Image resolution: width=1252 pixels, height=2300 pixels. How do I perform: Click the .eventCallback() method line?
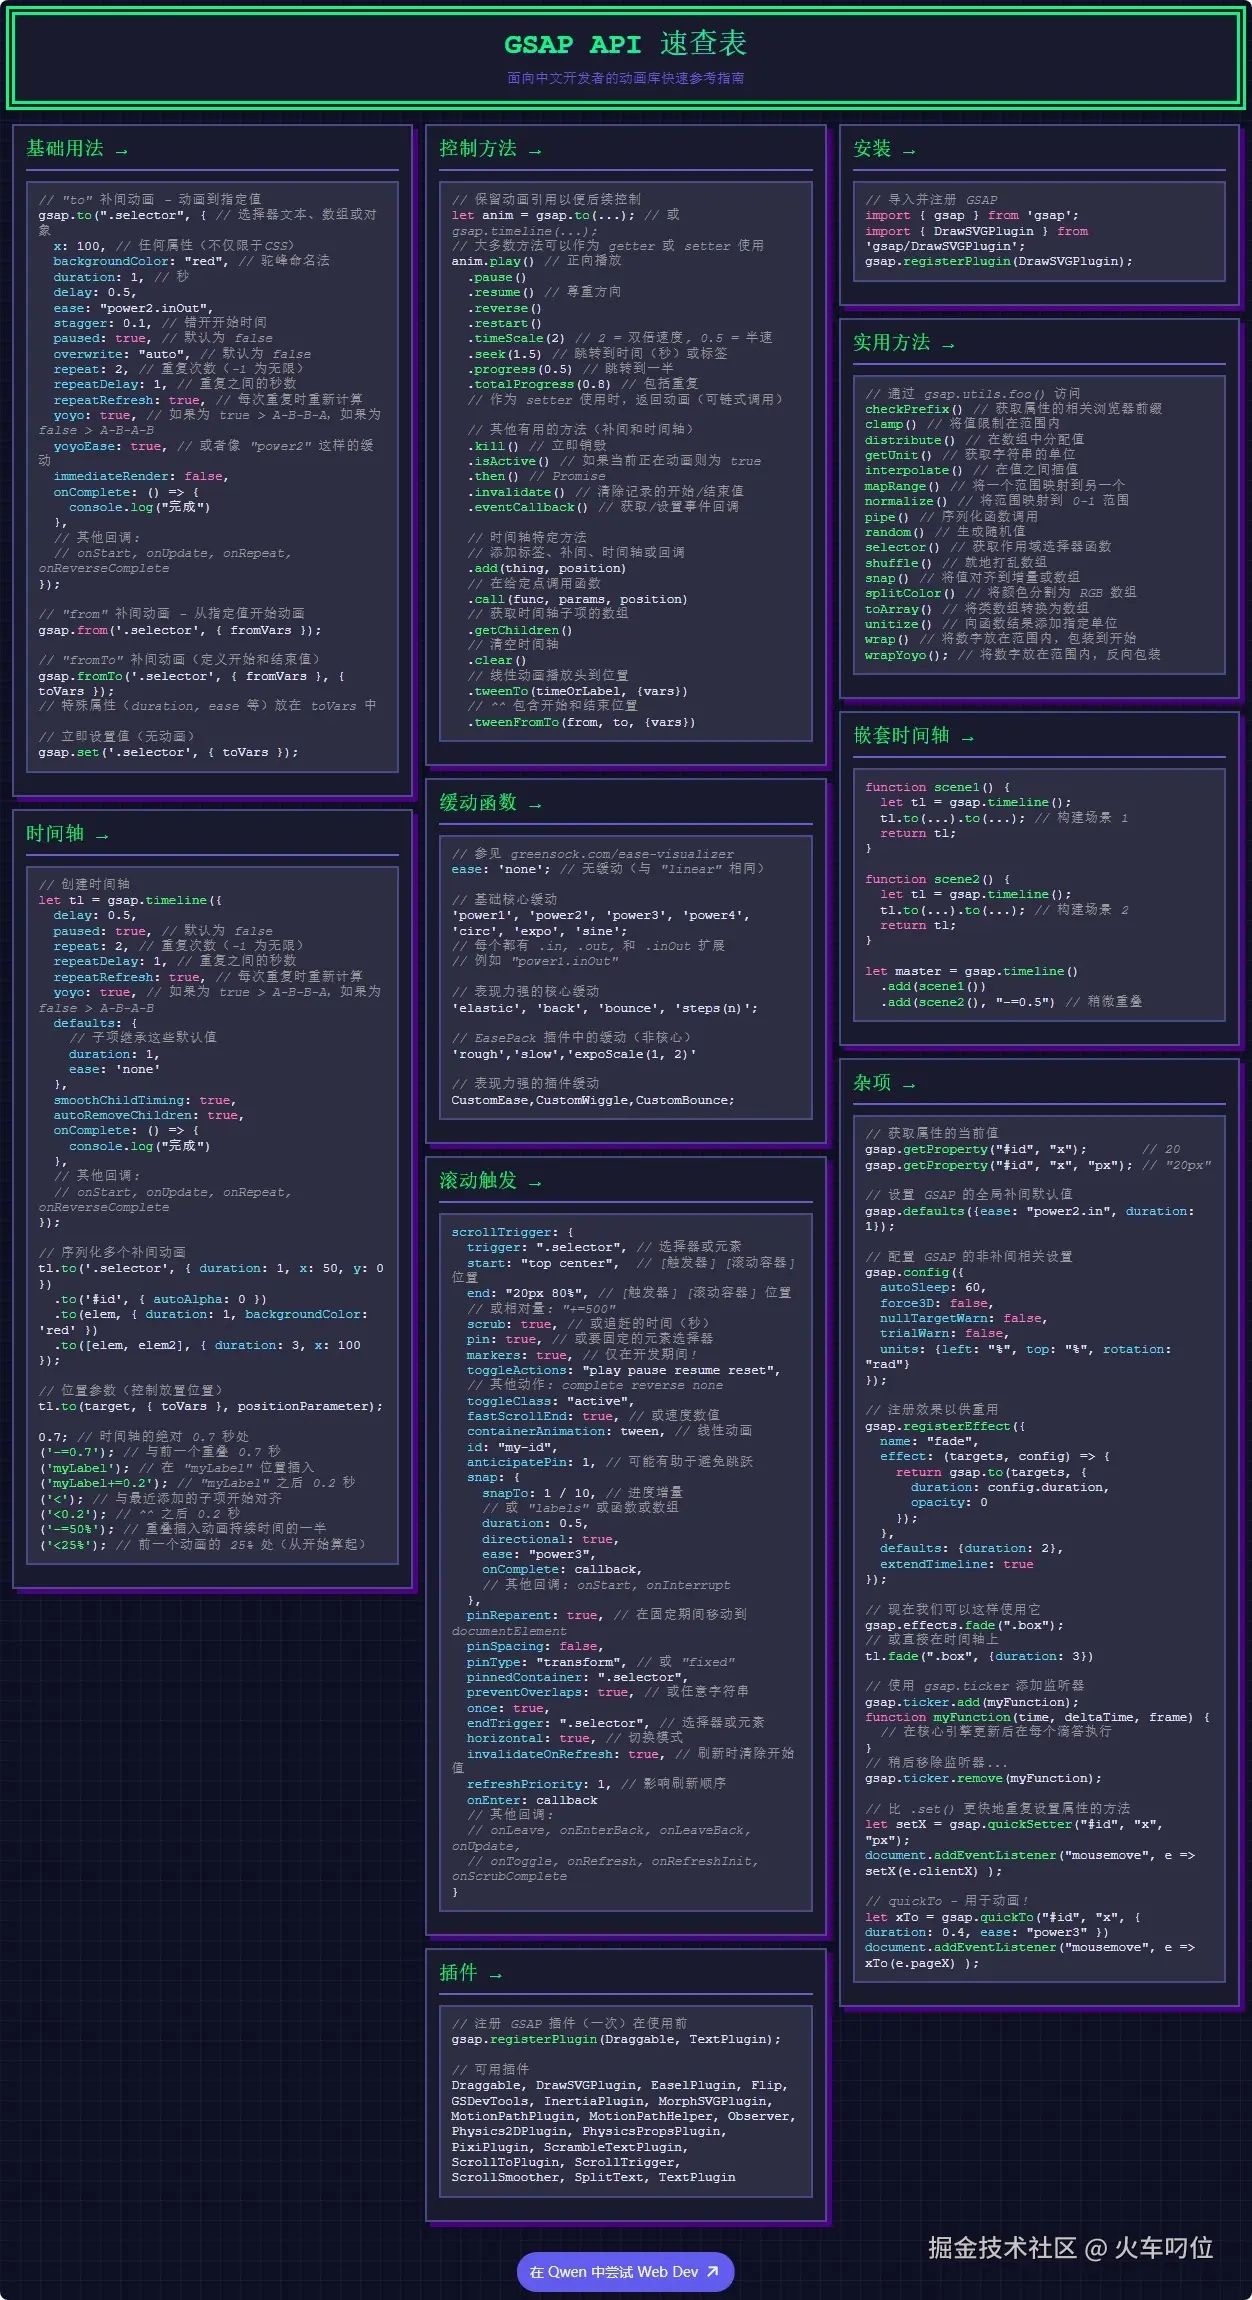pyautogui.click(x=603, y=507)
